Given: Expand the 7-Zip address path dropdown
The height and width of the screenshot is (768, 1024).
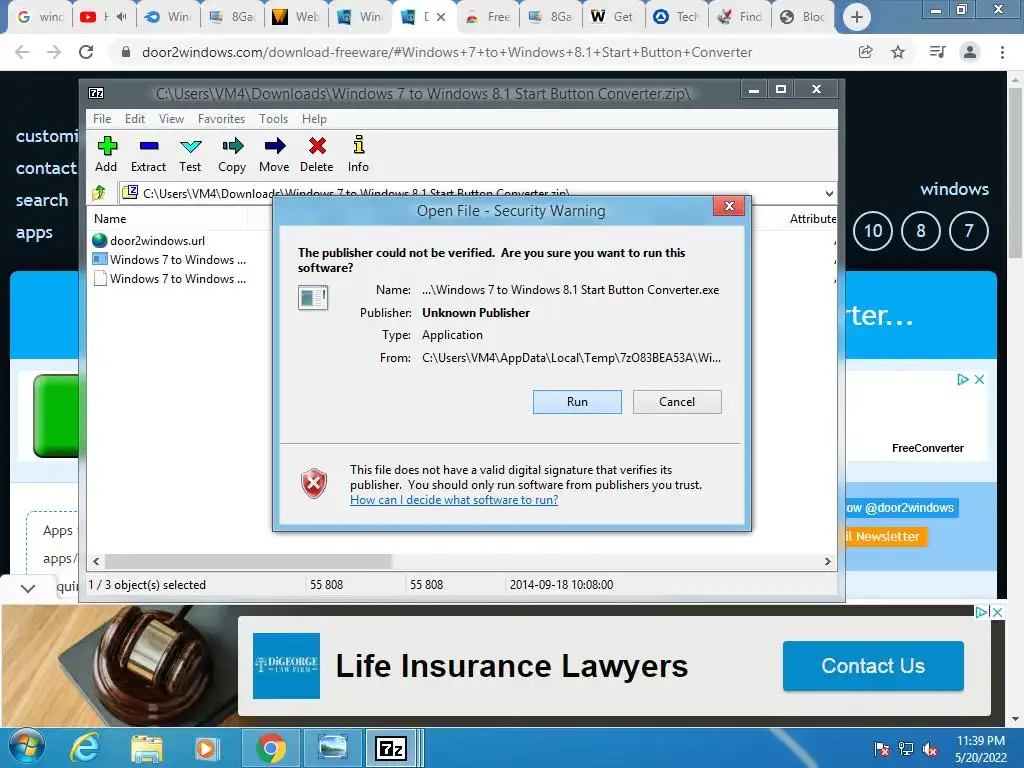Looking at the screenshot, I should click(x=829, y=193).
